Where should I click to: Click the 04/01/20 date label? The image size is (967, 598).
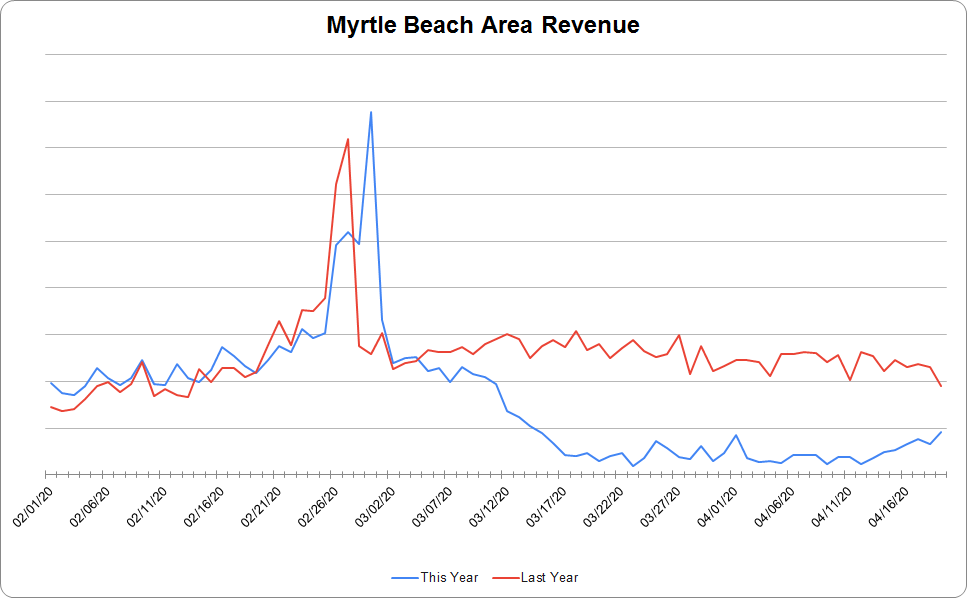pyautogui.click(x=718, y=507)
